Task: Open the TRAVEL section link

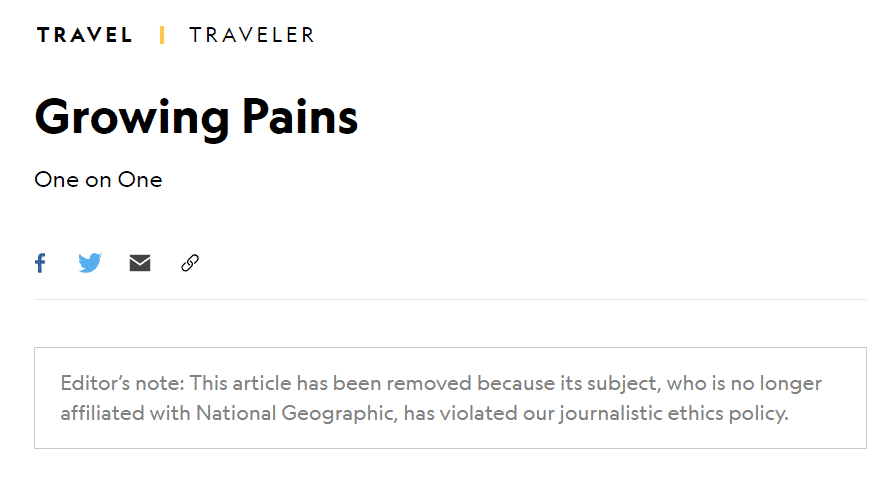Action: point(84,35)
